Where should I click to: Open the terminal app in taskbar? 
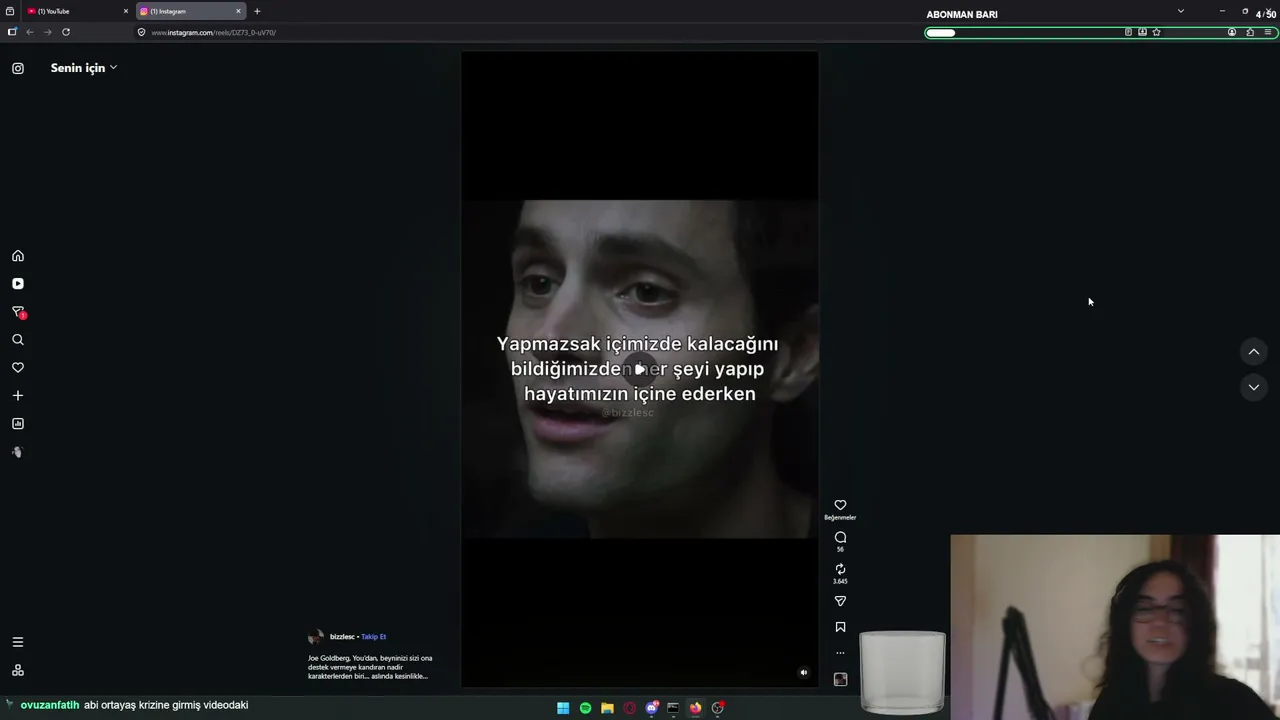pos(673,708)
